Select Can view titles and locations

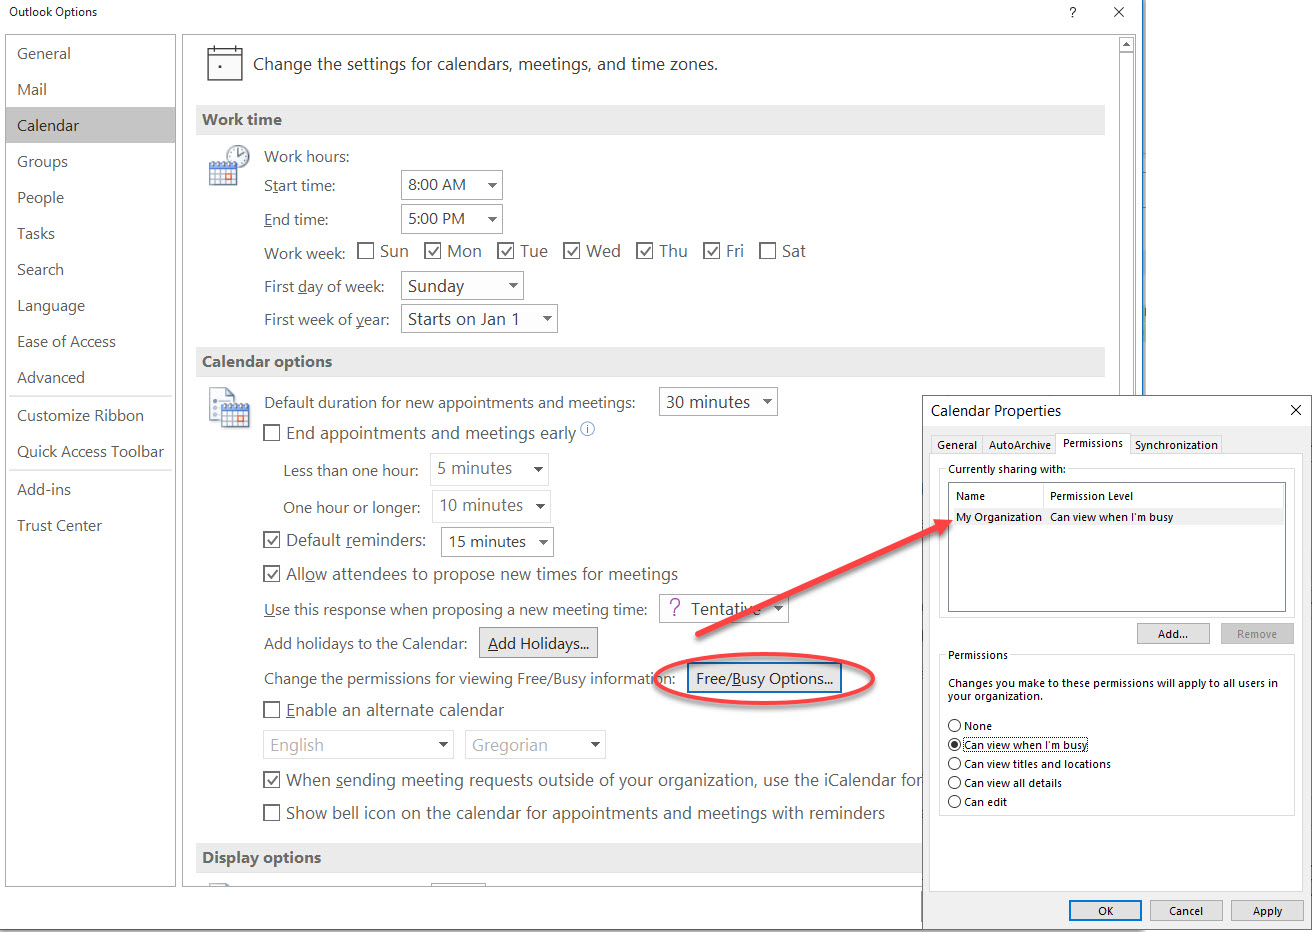click(955, 764)
